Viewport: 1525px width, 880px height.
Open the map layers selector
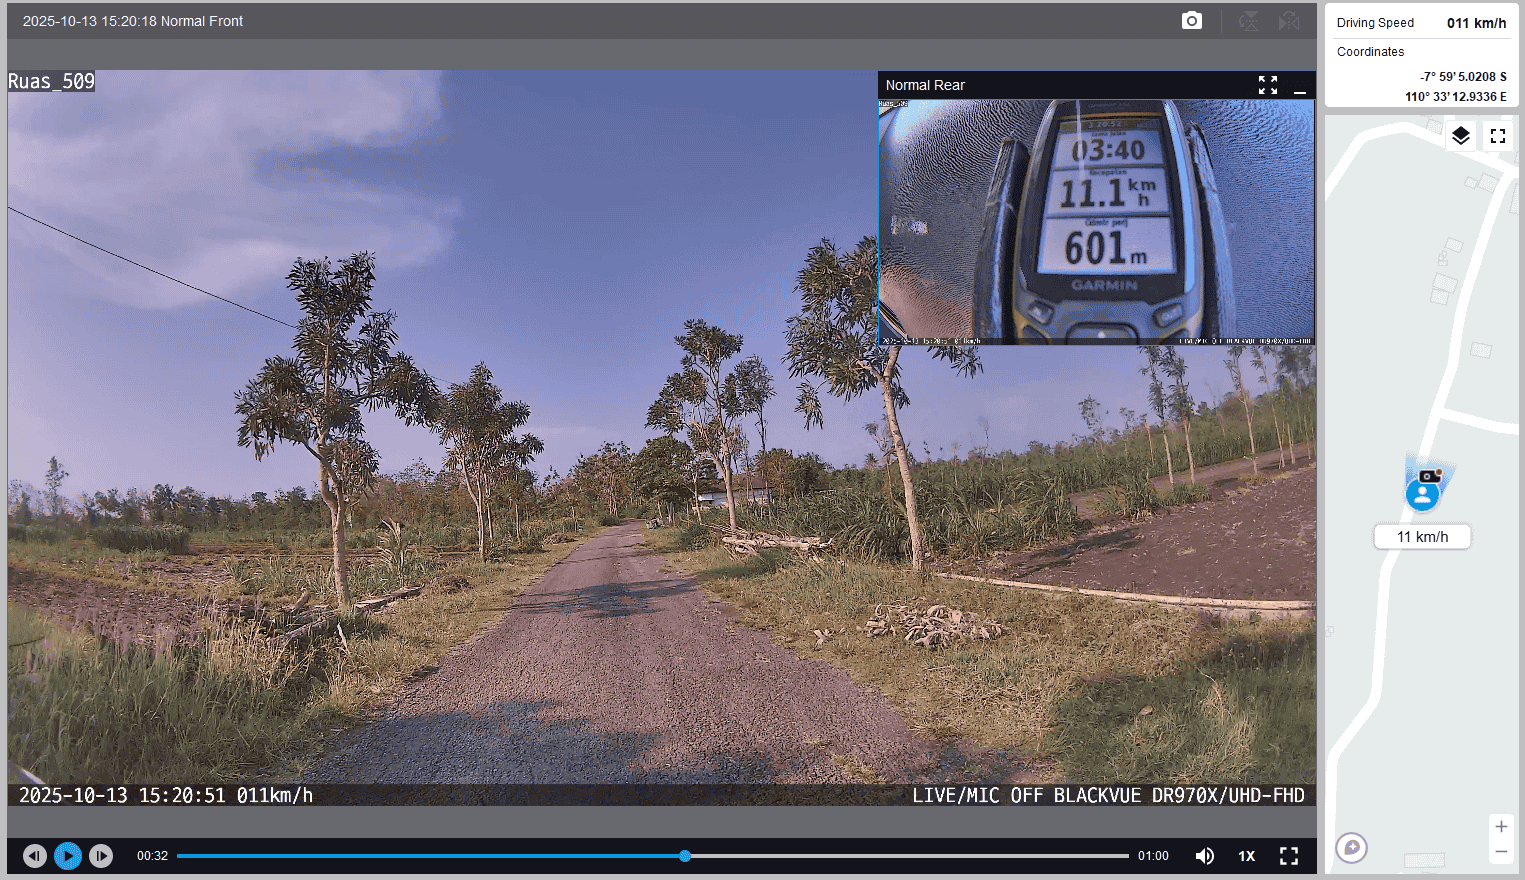pyautogui.click(x=1461, y=136)
